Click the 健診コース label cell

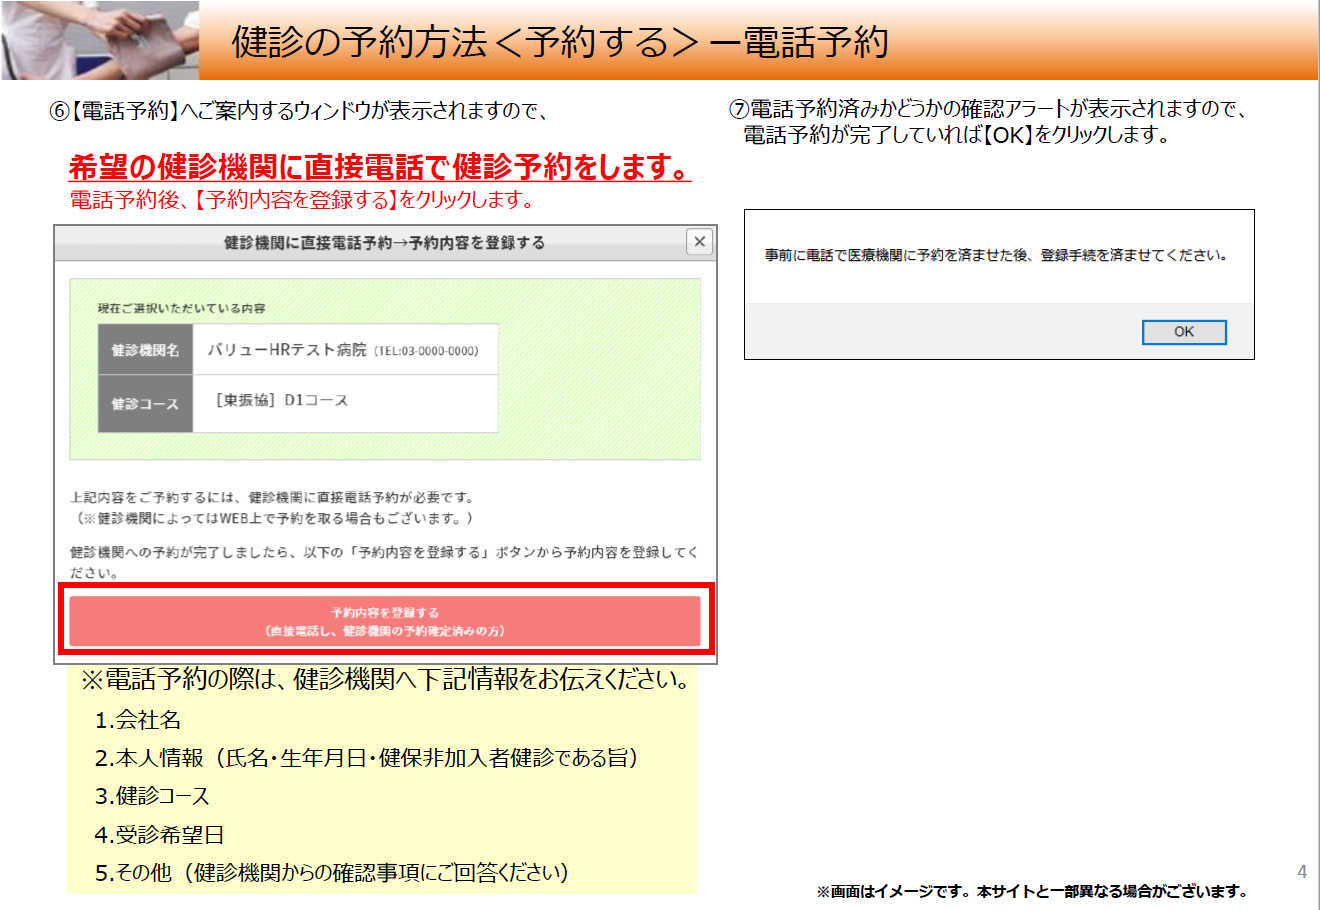tap(145, 404)
